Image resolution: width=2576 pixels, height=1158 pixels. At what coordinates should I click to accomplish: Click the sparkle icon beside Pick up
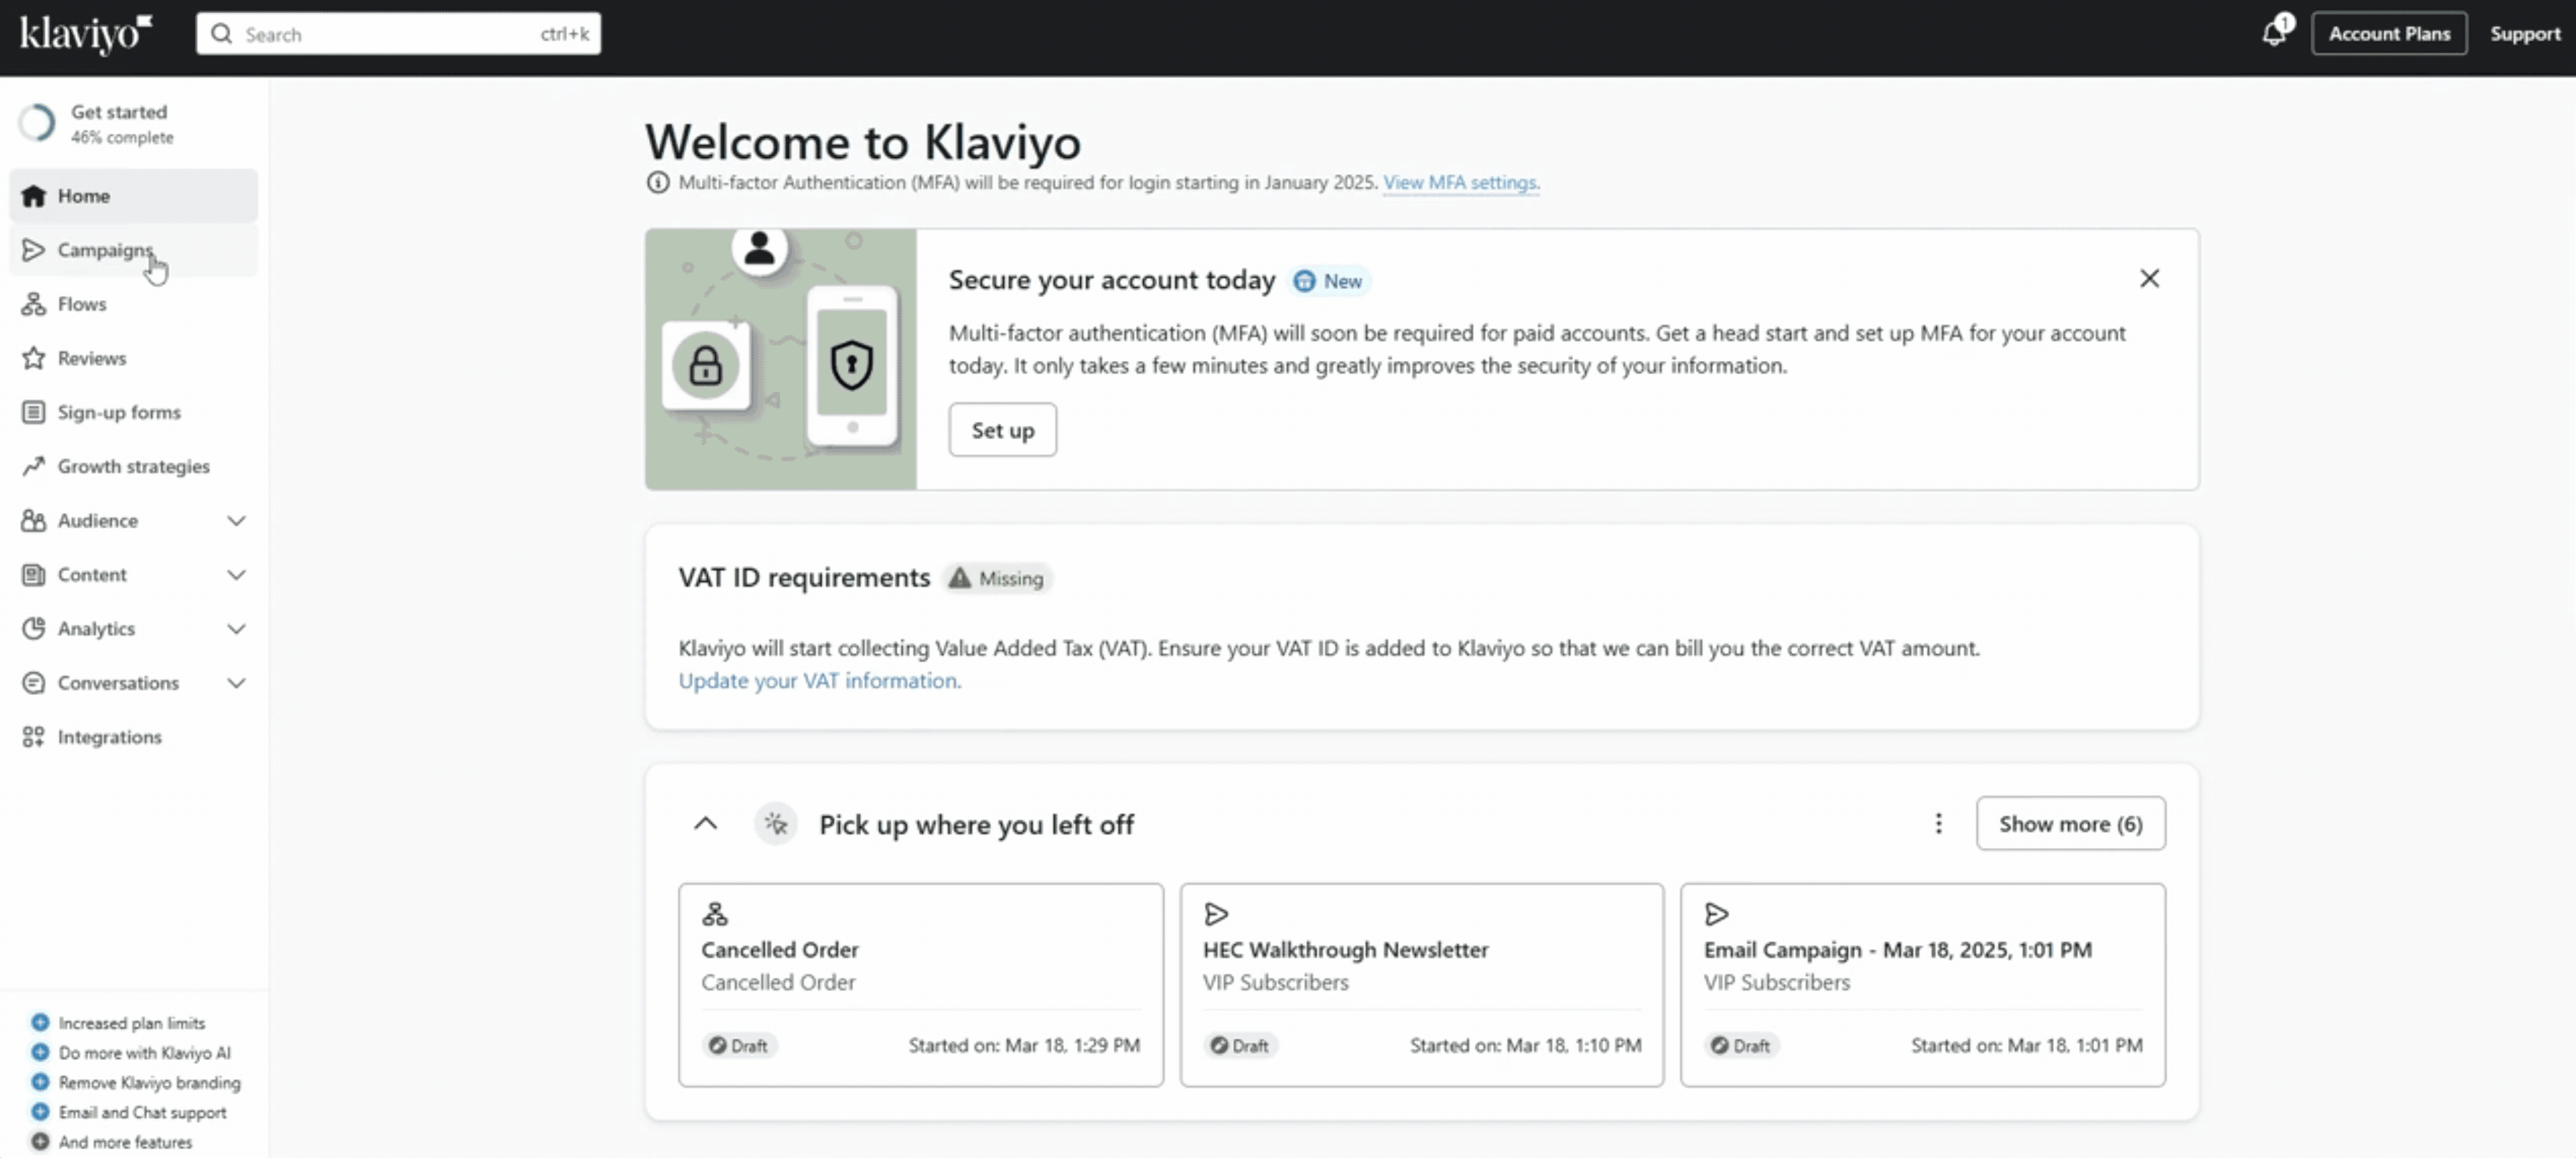click(776, 824)
